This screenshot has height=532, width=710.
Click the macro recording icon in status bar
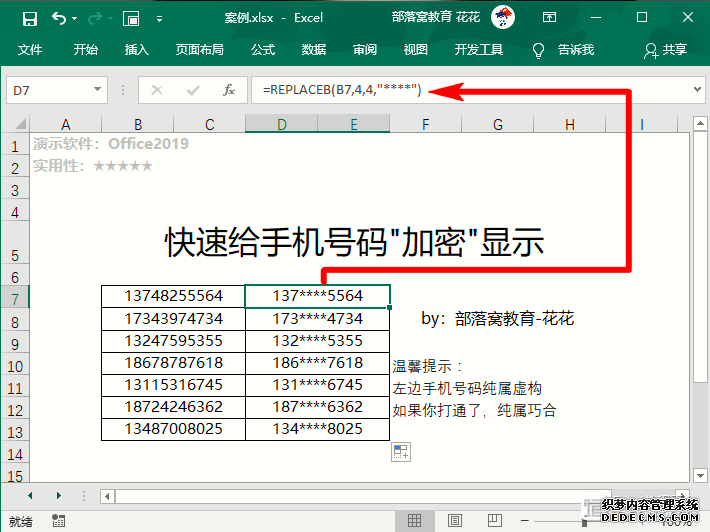click(x=60, y=522)
